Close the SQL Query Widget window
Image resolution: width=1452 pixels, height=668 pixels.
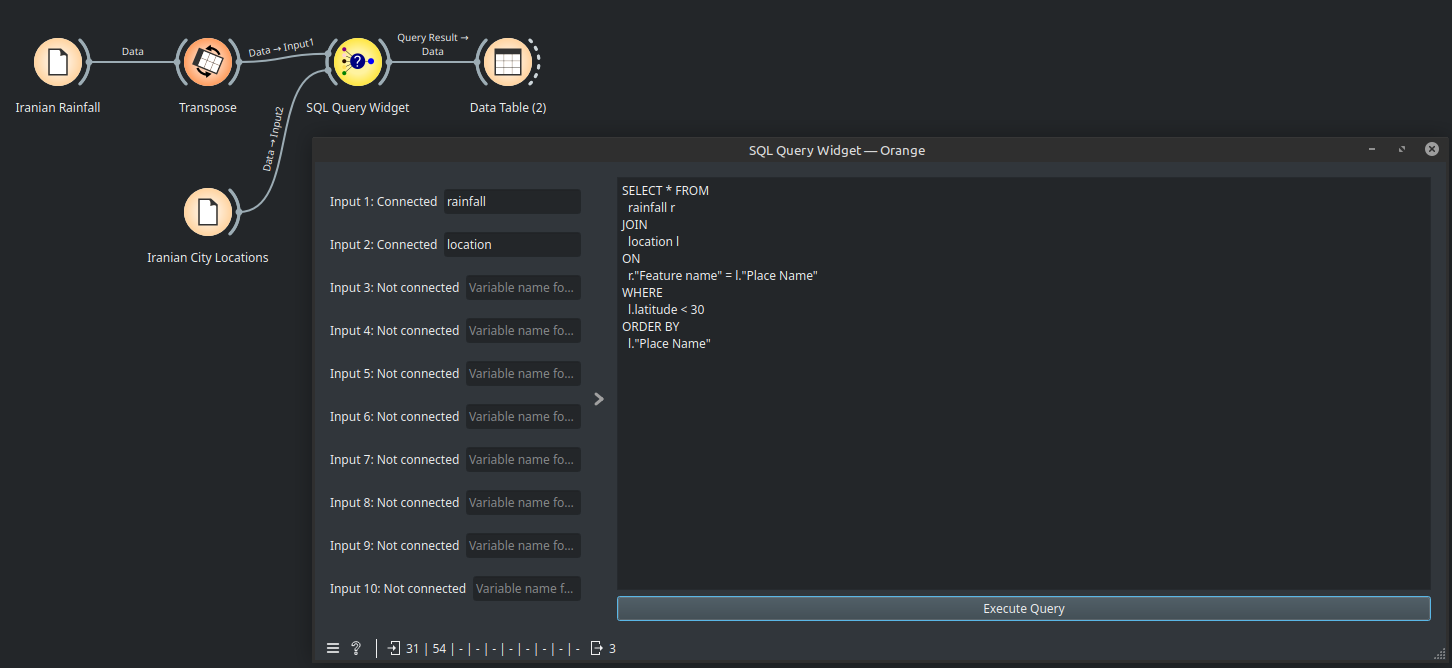pos(1431,149)
